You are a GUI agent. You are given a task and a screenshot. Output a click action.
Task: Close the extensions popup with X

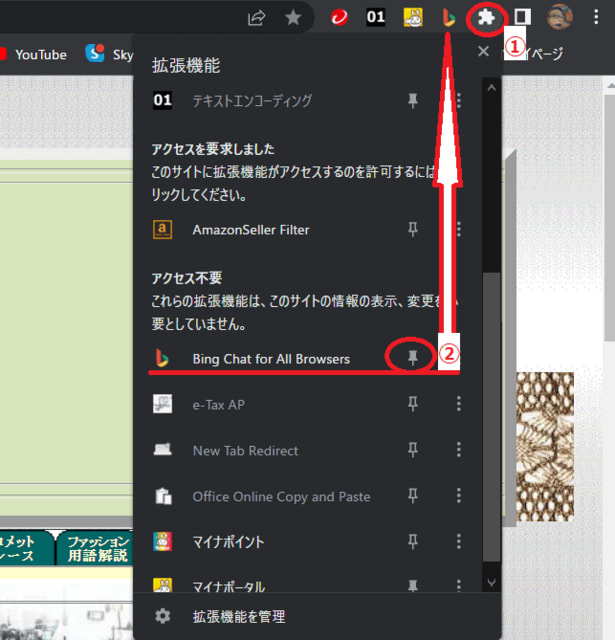[x=483, y=51]
